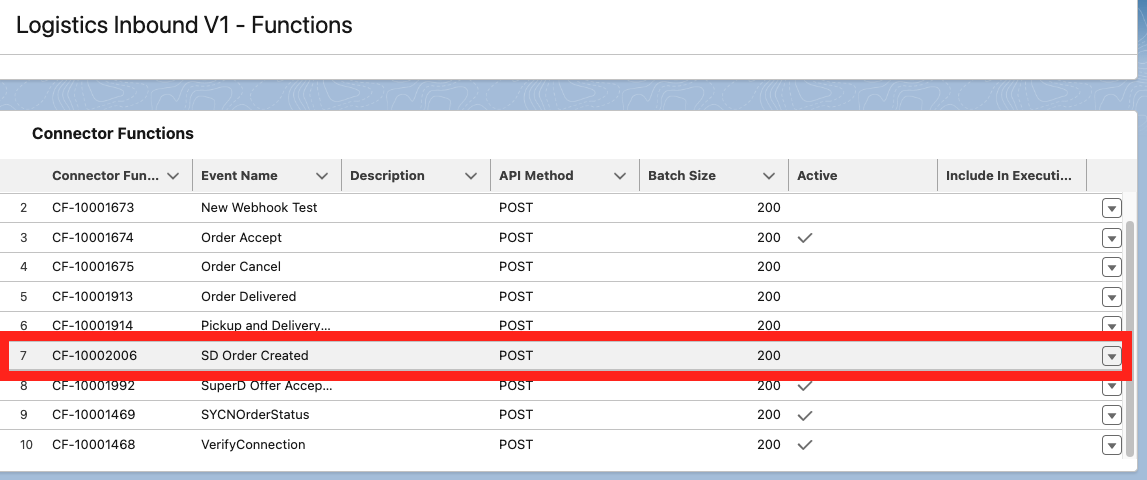Open row actions for Order Accept
Image resolution: width=1147 pixels, height=480 pixels.
pos(1111,239)
